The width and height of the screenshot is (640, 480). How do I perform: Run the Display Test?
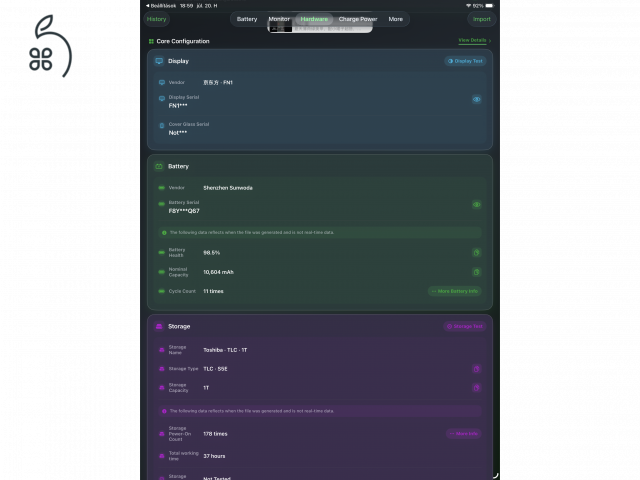tap(465, 61)
